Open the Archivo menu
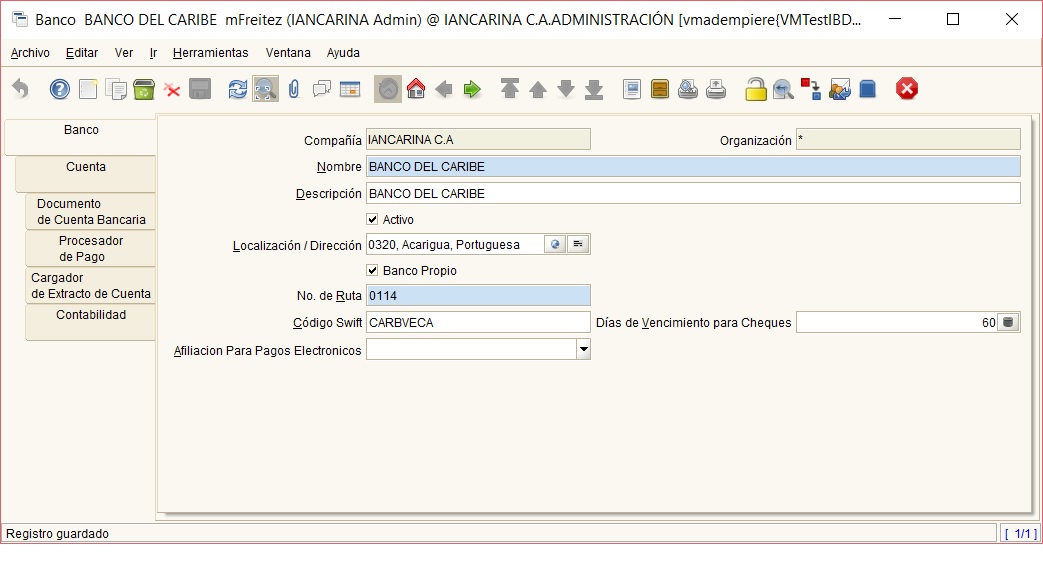 [30, 53]
